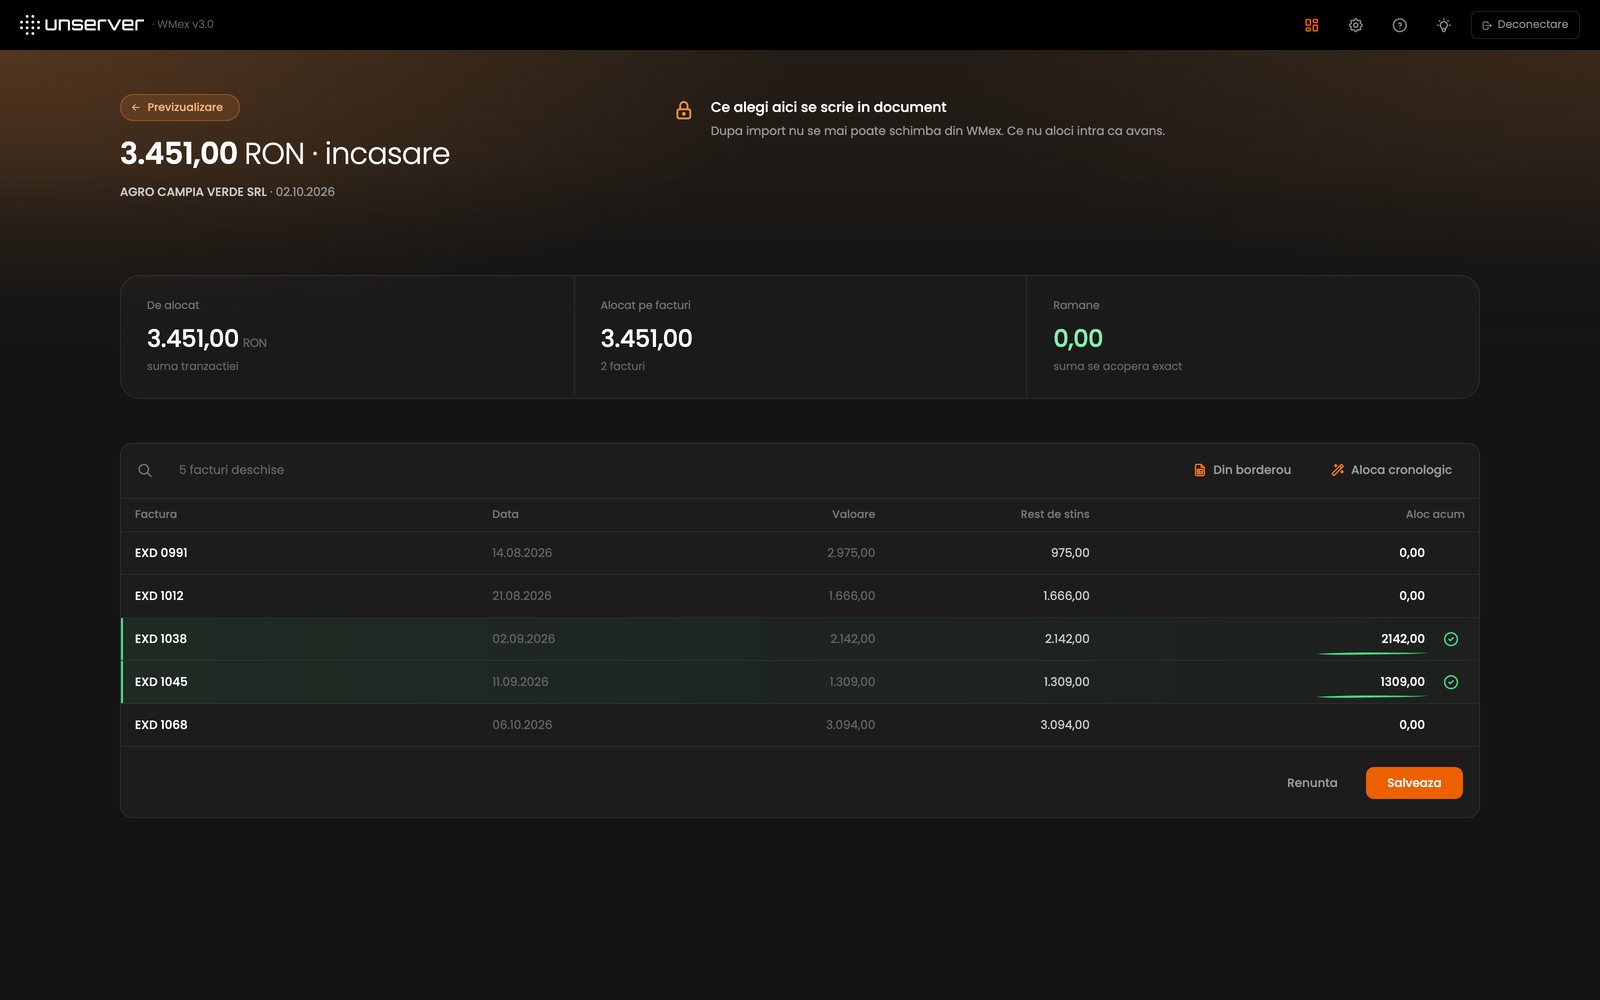Select invoice EXD 1045
The width and height of the screenshot is (1600, 1000).
[x=800, y=682]
